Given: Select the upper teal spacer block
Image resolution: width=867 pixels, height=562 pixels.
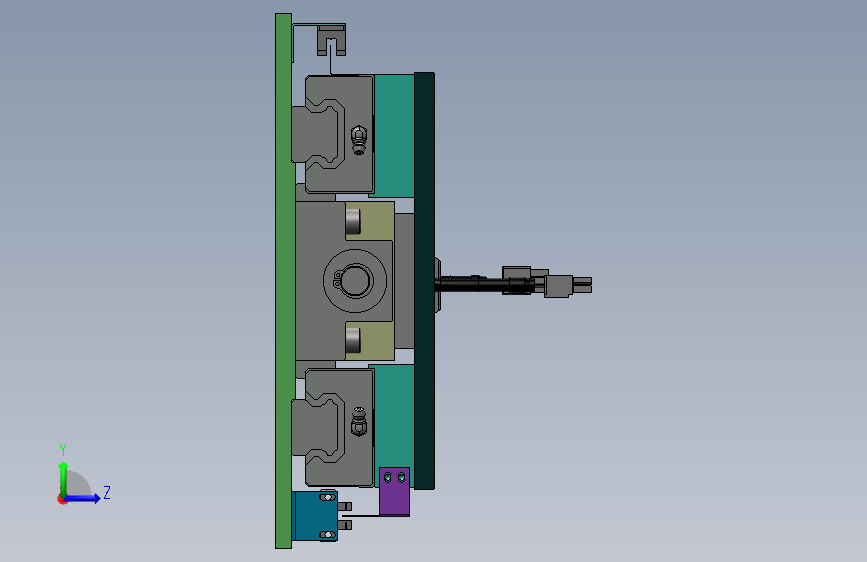Looking at the screenshot, I should [x=394, y=136].
